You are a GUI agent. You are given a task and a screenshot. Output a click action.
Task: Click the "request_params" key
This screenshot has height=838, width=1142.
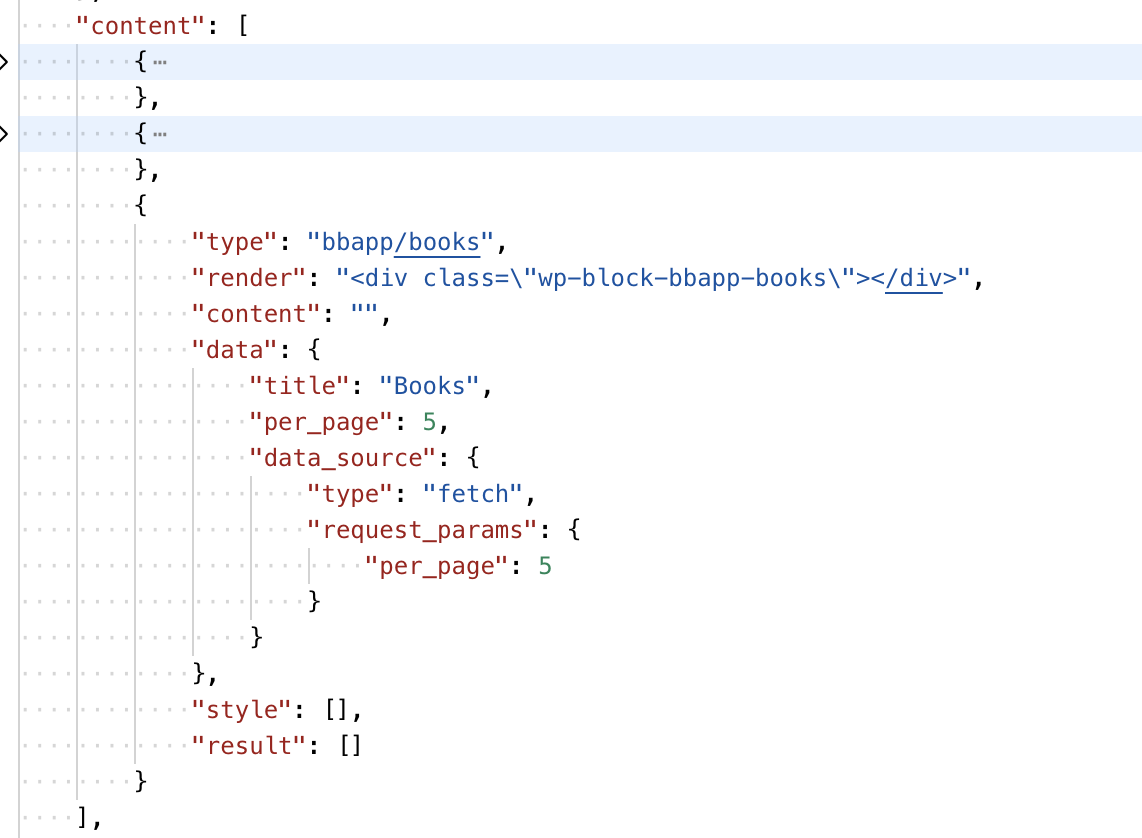422,530
